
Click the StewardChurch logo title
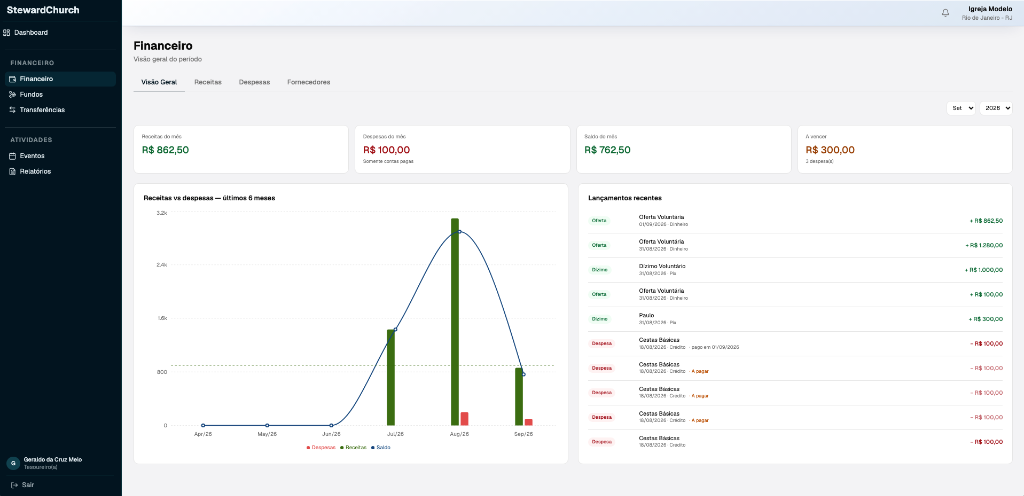(43, 10)
